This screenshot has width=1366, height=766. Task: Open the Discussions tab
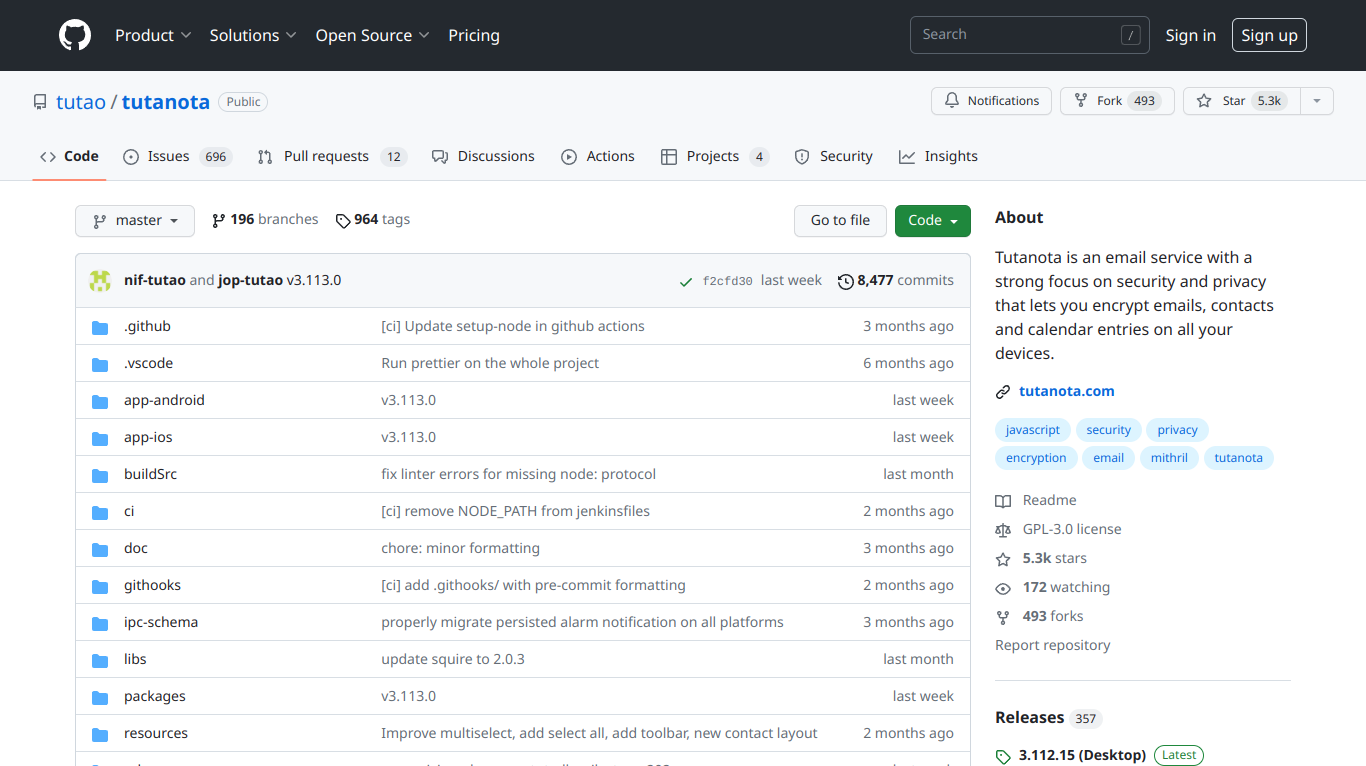[x=483, y=156]
